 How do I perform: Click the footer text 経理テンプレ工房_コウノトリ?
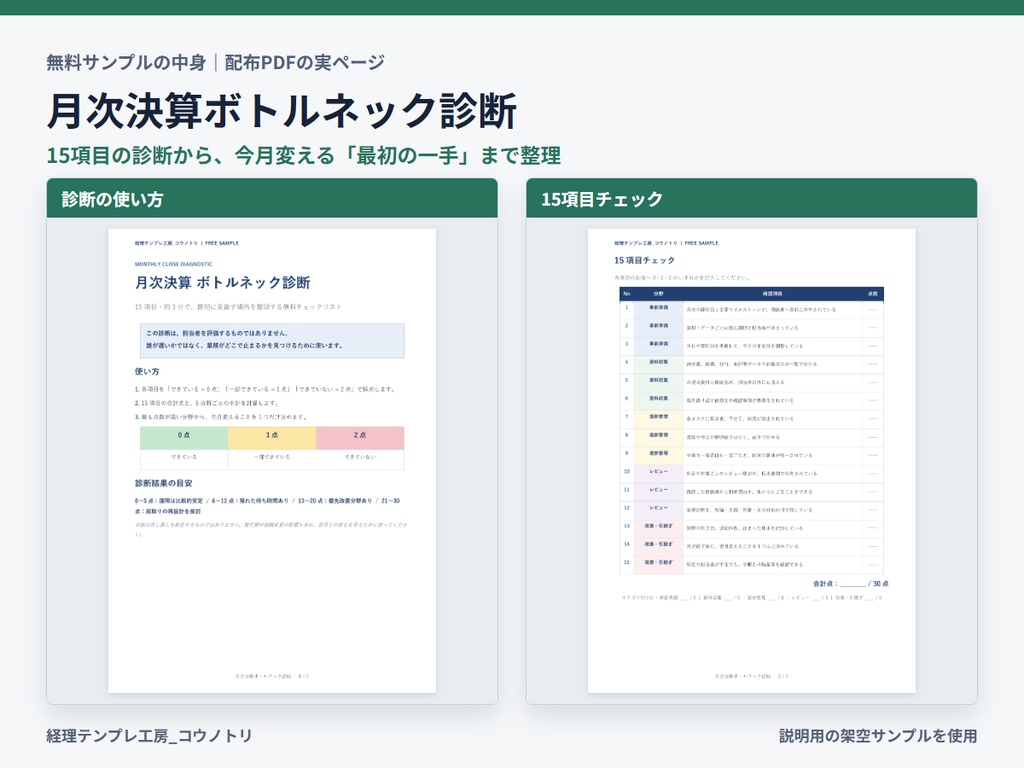149,736
